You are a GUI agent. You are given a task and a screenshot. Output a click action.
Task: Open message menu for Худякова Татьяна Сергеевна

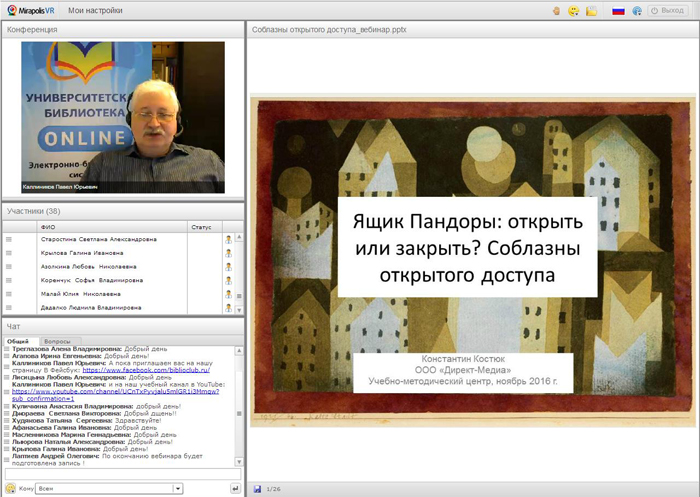7,421
